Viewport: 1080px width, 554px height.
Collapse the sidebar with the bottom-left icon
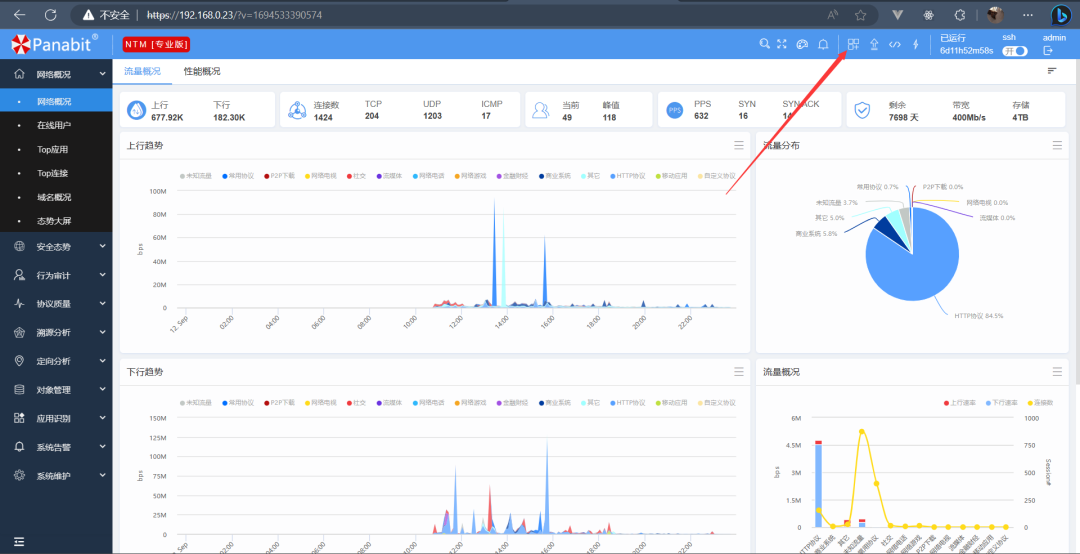tap(19, 541)
